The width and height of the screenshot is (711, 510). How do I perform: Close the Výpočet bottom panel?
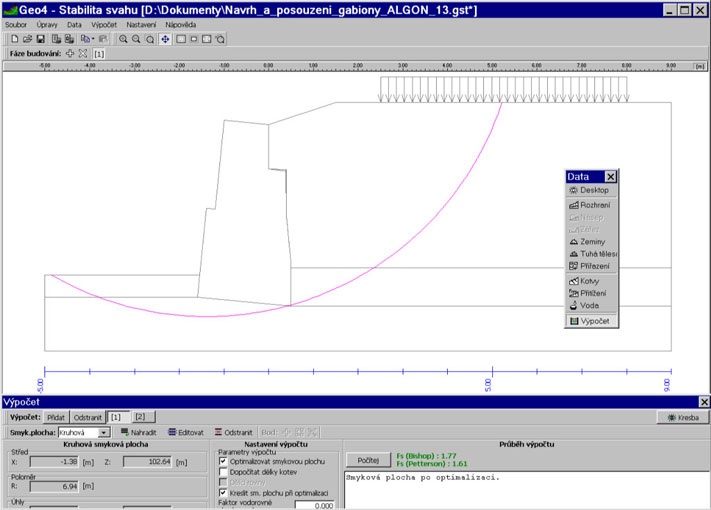704,402
